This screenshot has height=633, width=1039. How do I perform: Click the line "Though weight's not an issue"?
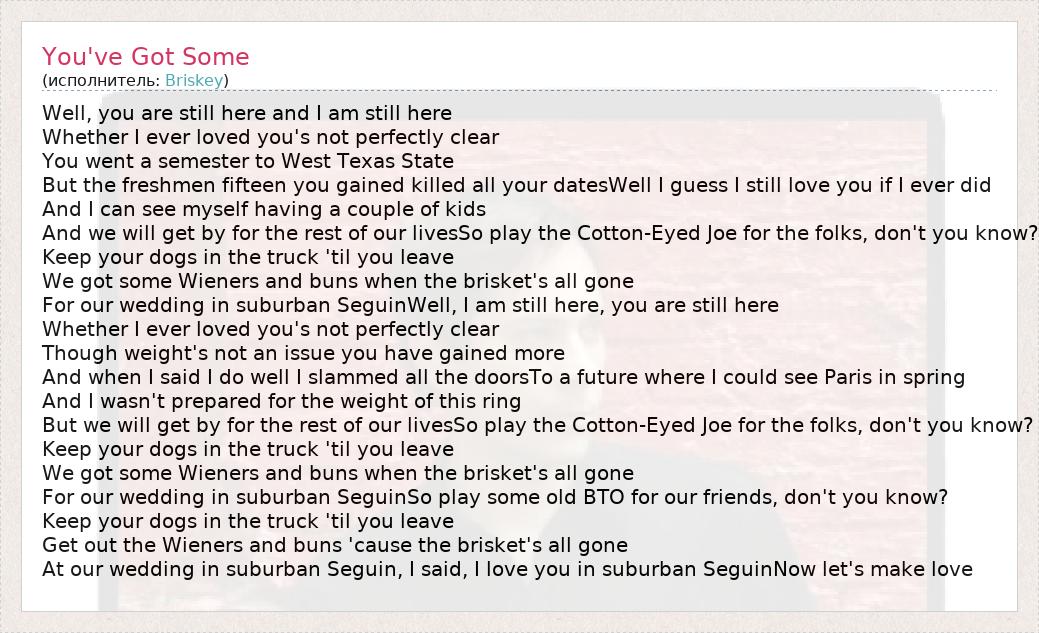(303, 353)
